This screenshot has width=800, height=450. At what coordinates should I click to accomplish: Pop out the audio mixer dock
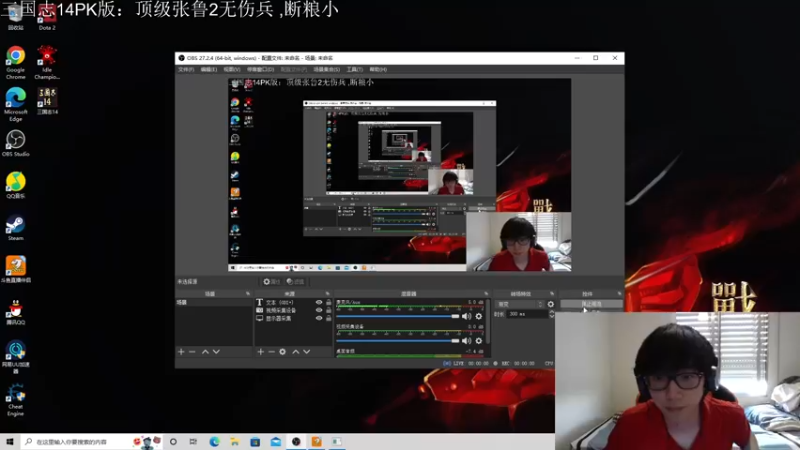tap(486, 294)
